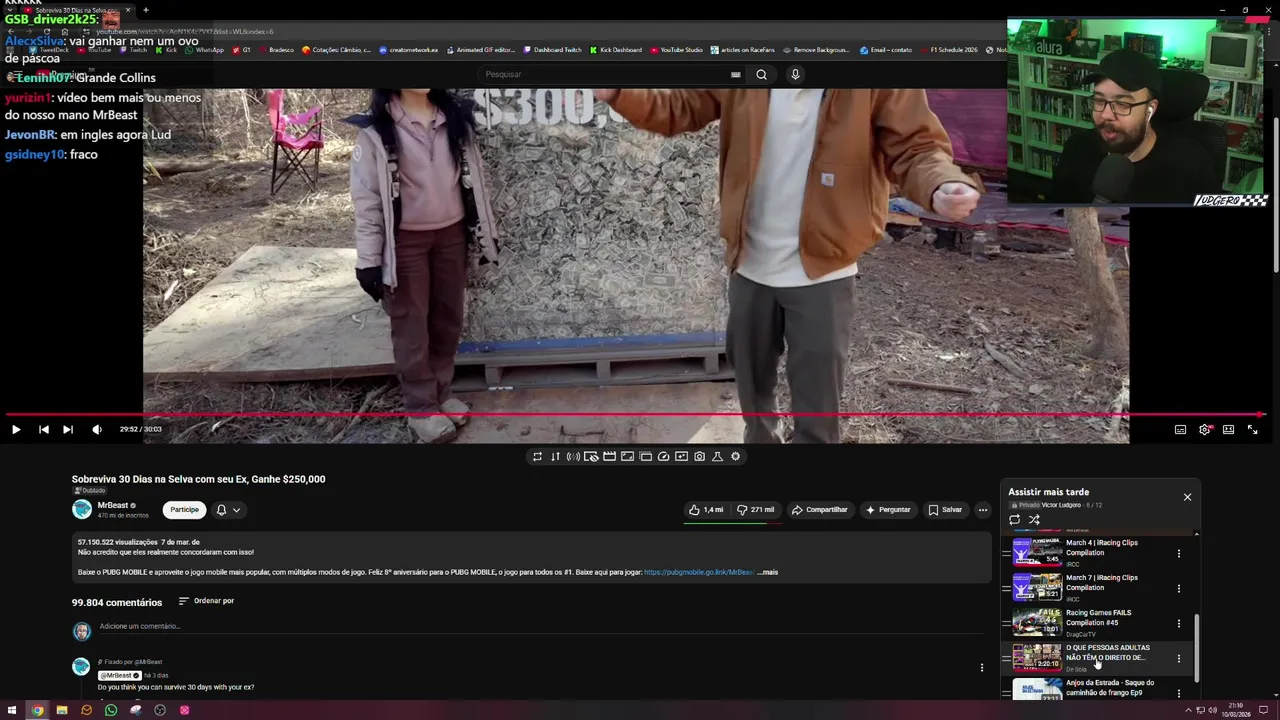This screenshot has width=1280, height=720.
Task: Toggle playlist loop in Assistir mais tarde
Action: click(1014, 520)
